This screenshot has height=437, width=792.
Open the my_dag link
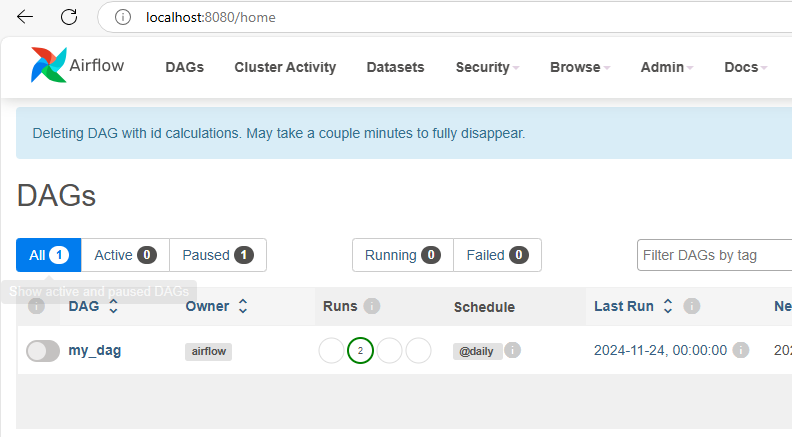point(95,351)
